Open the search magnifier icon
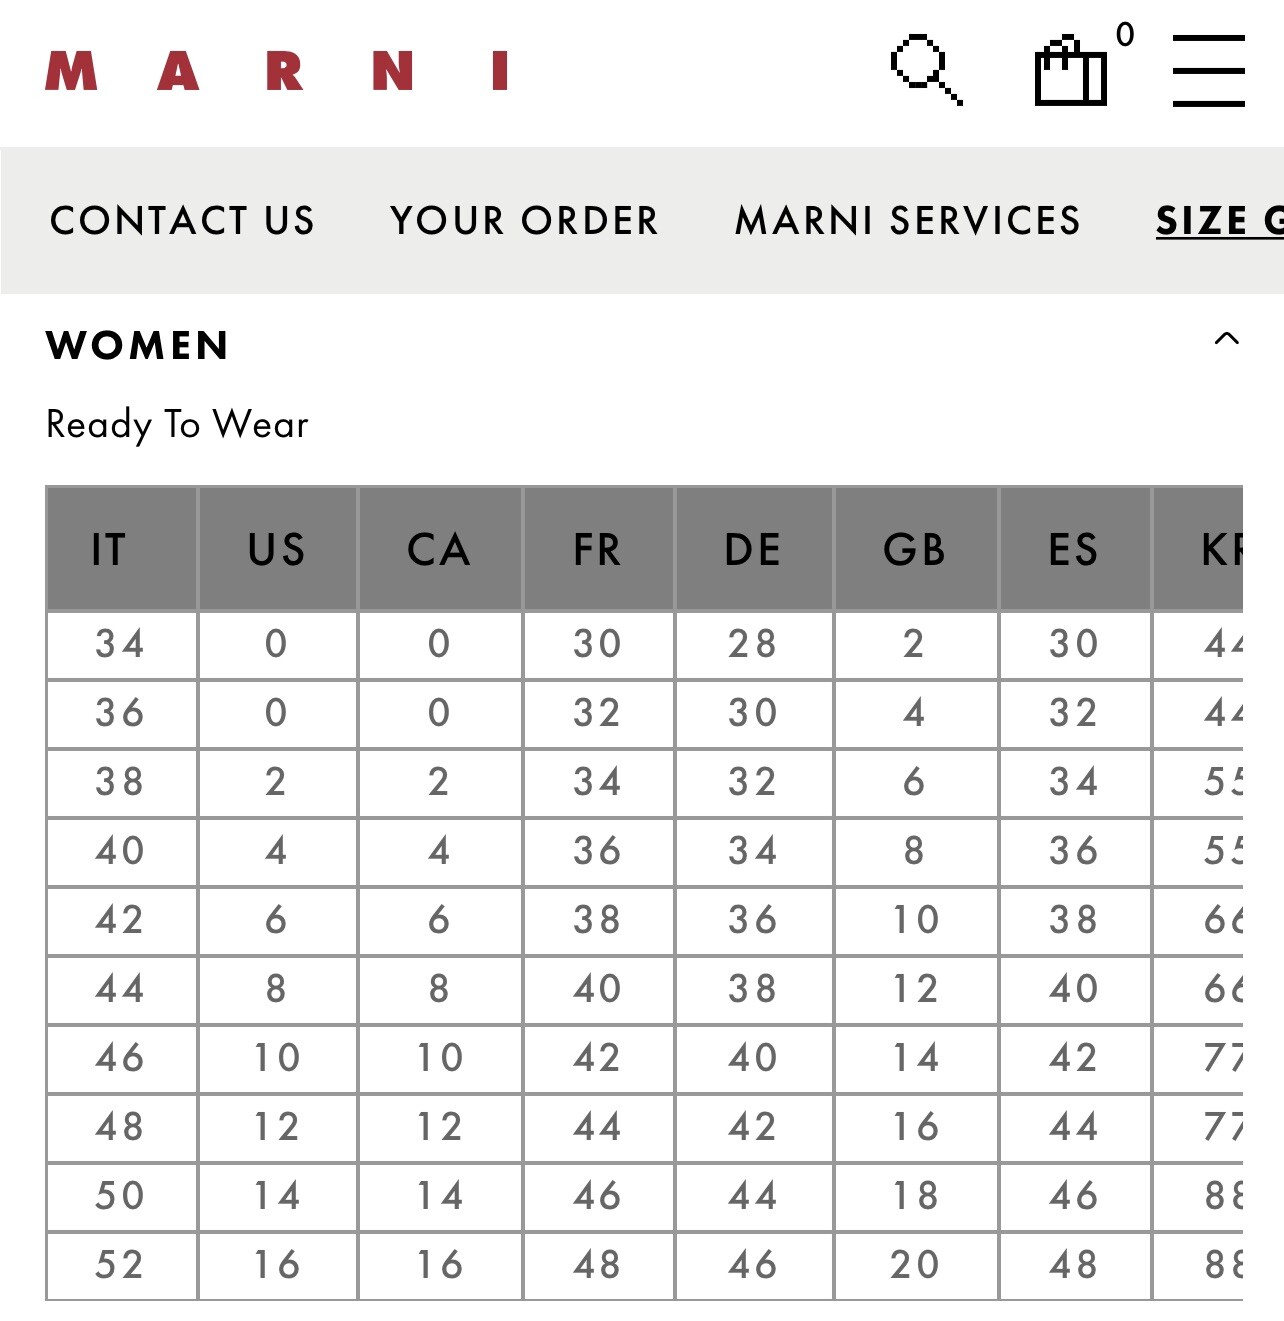This screenshot has width=1284, height=1321. (x=927, y=70)
